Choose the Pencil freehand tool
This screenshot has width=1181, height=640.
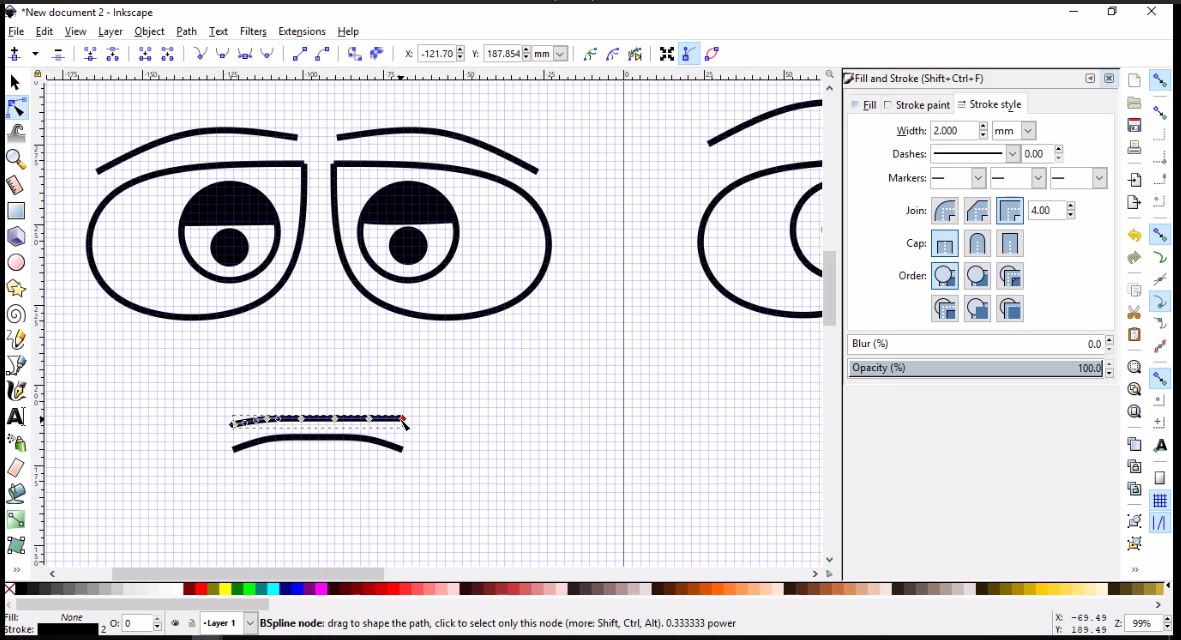click(16, 340)
